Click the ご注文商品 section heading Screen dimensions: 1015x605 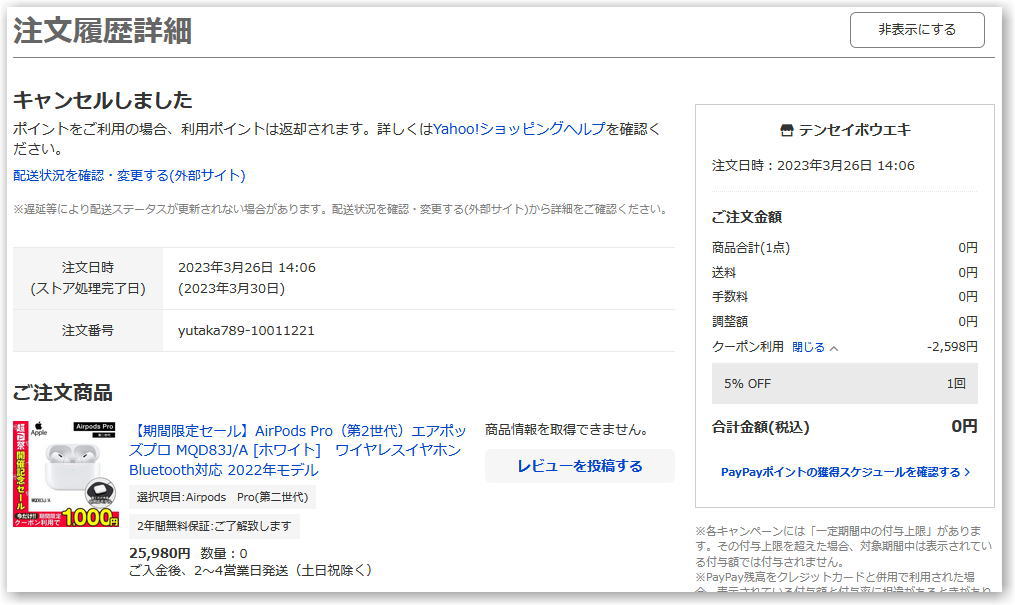pos(63,393)
